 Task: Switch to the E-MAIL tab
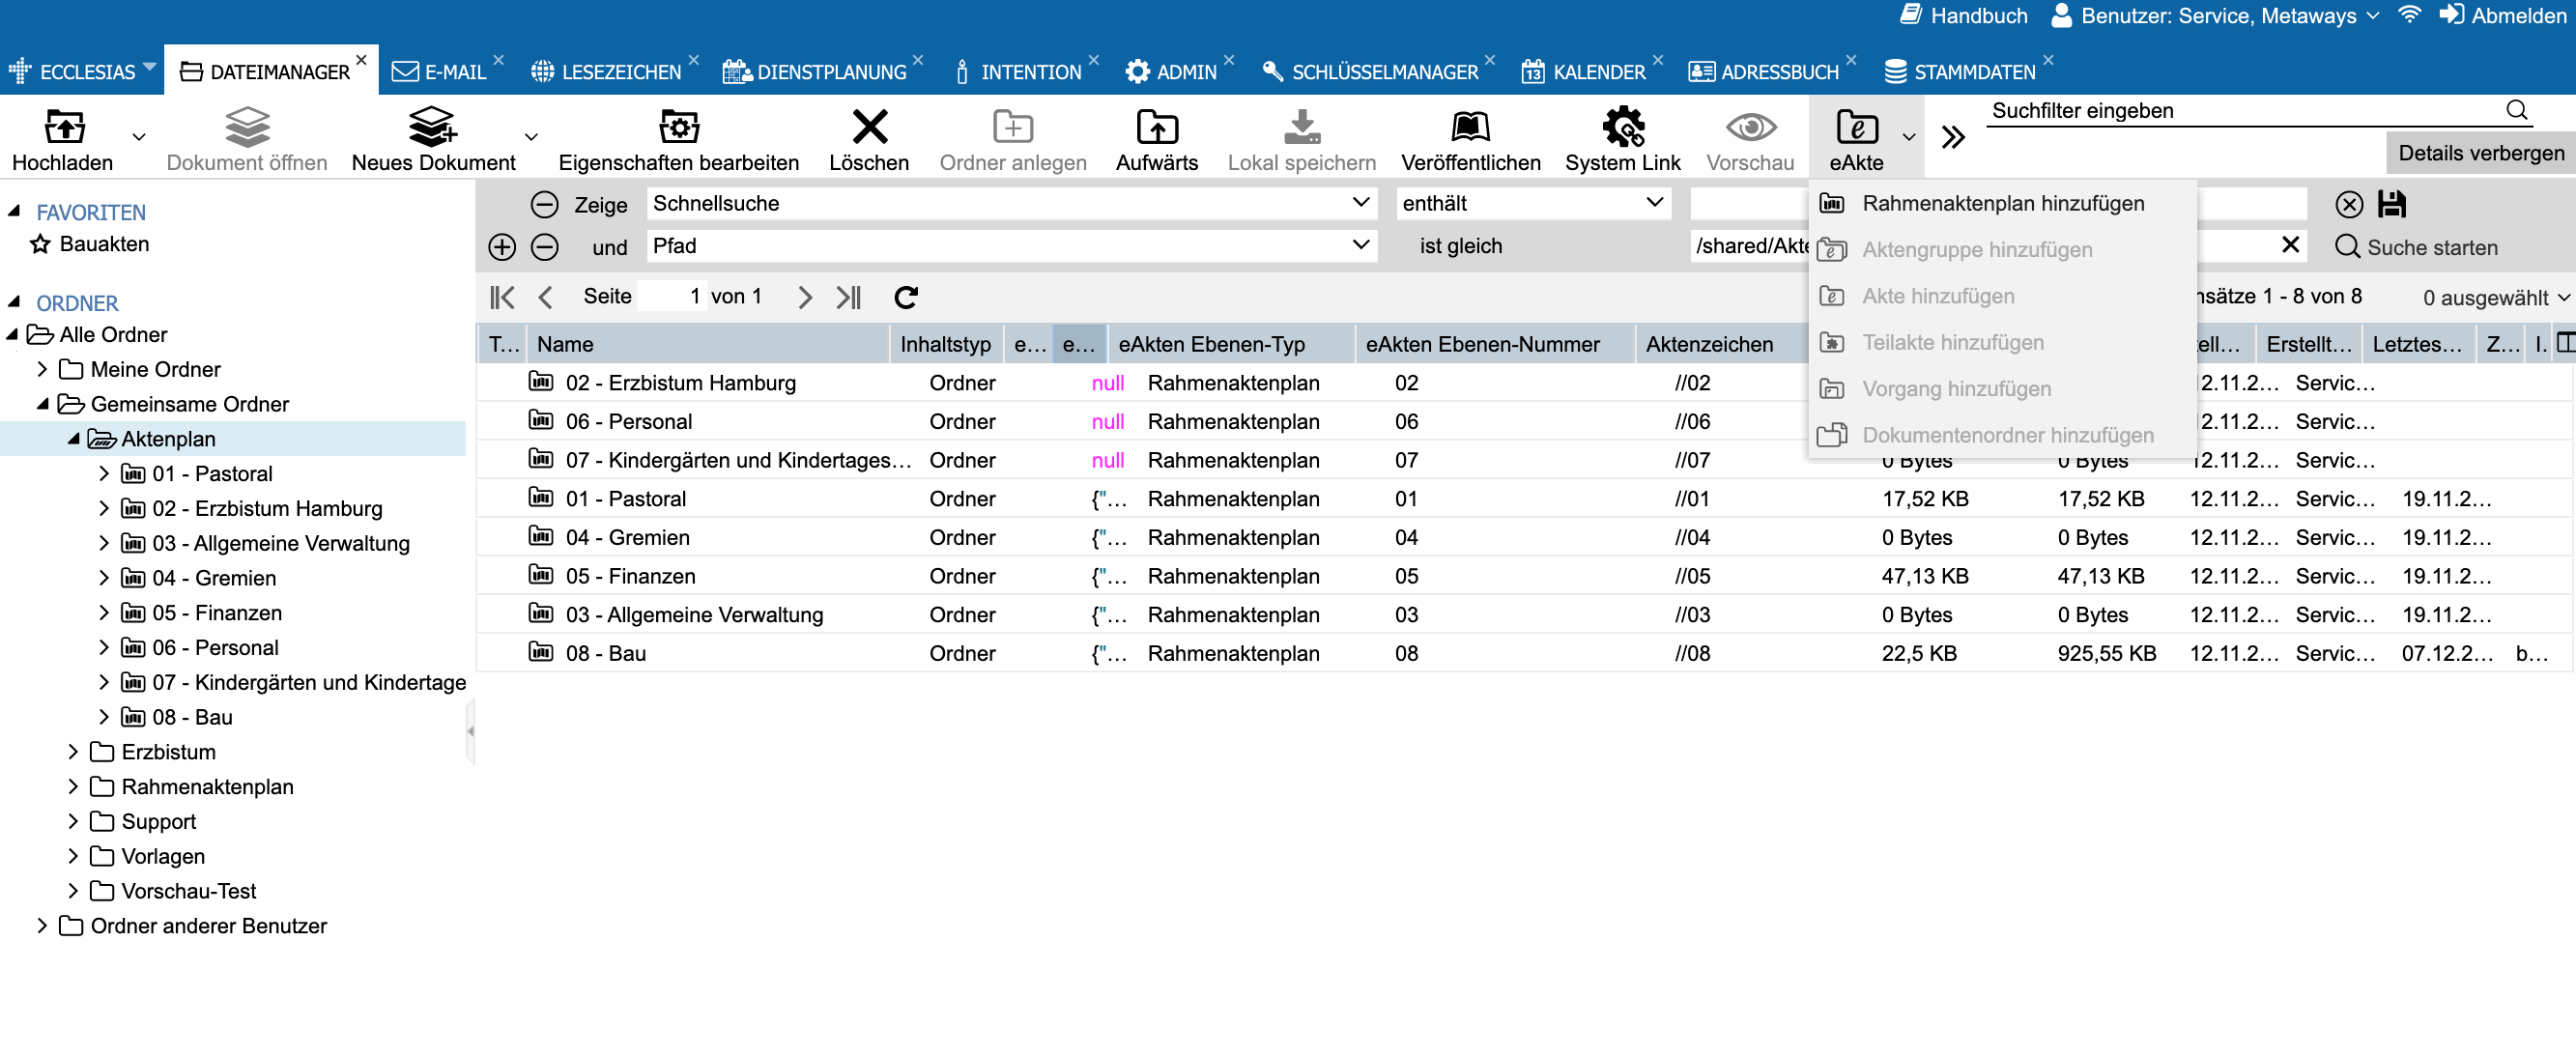[439, 72]
